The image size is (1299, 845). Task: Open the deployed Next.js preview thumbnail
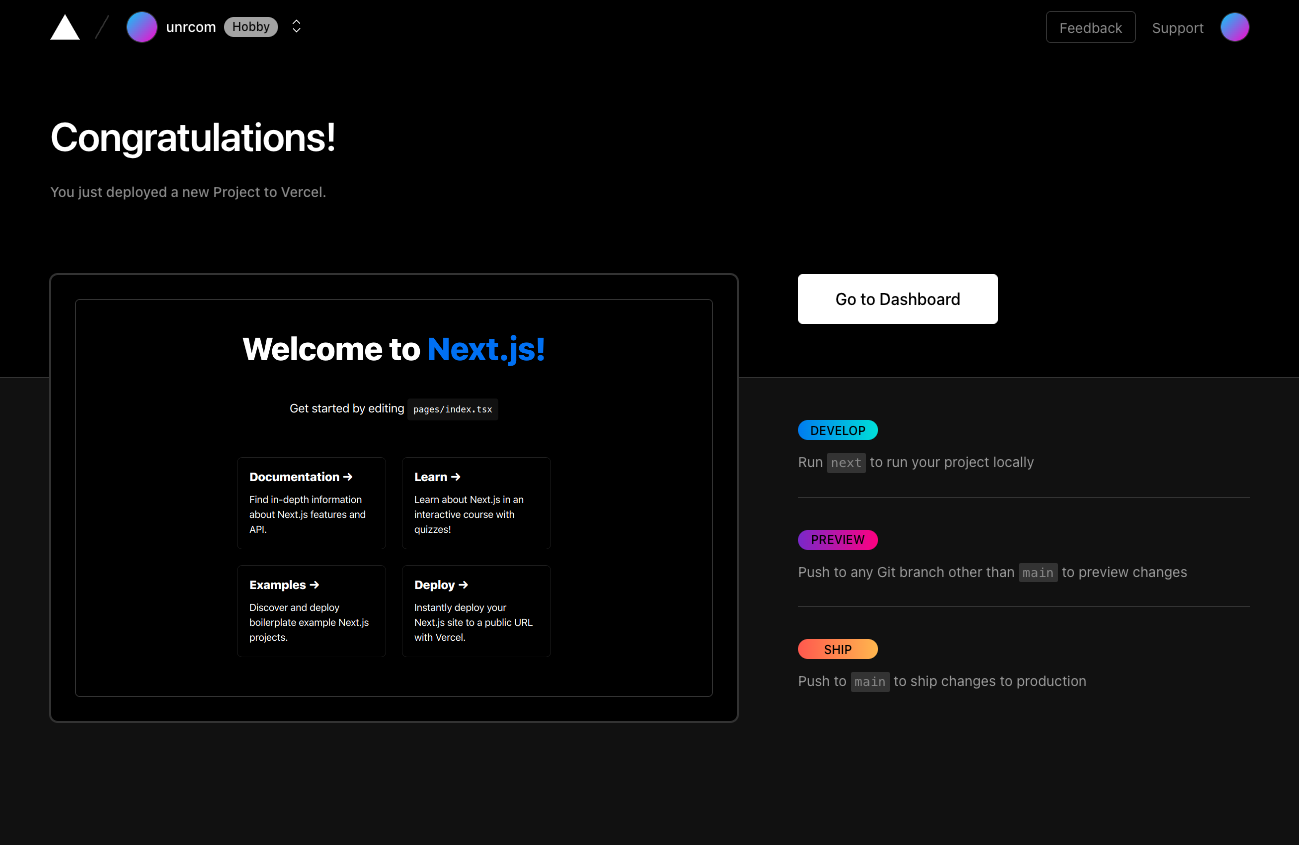click(x=394, y=498)
